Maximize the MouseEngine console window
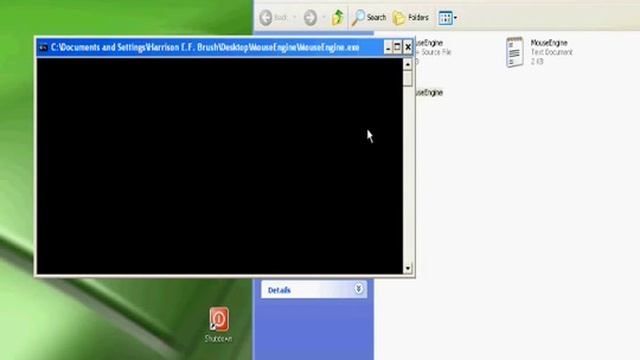 point(398,48)
